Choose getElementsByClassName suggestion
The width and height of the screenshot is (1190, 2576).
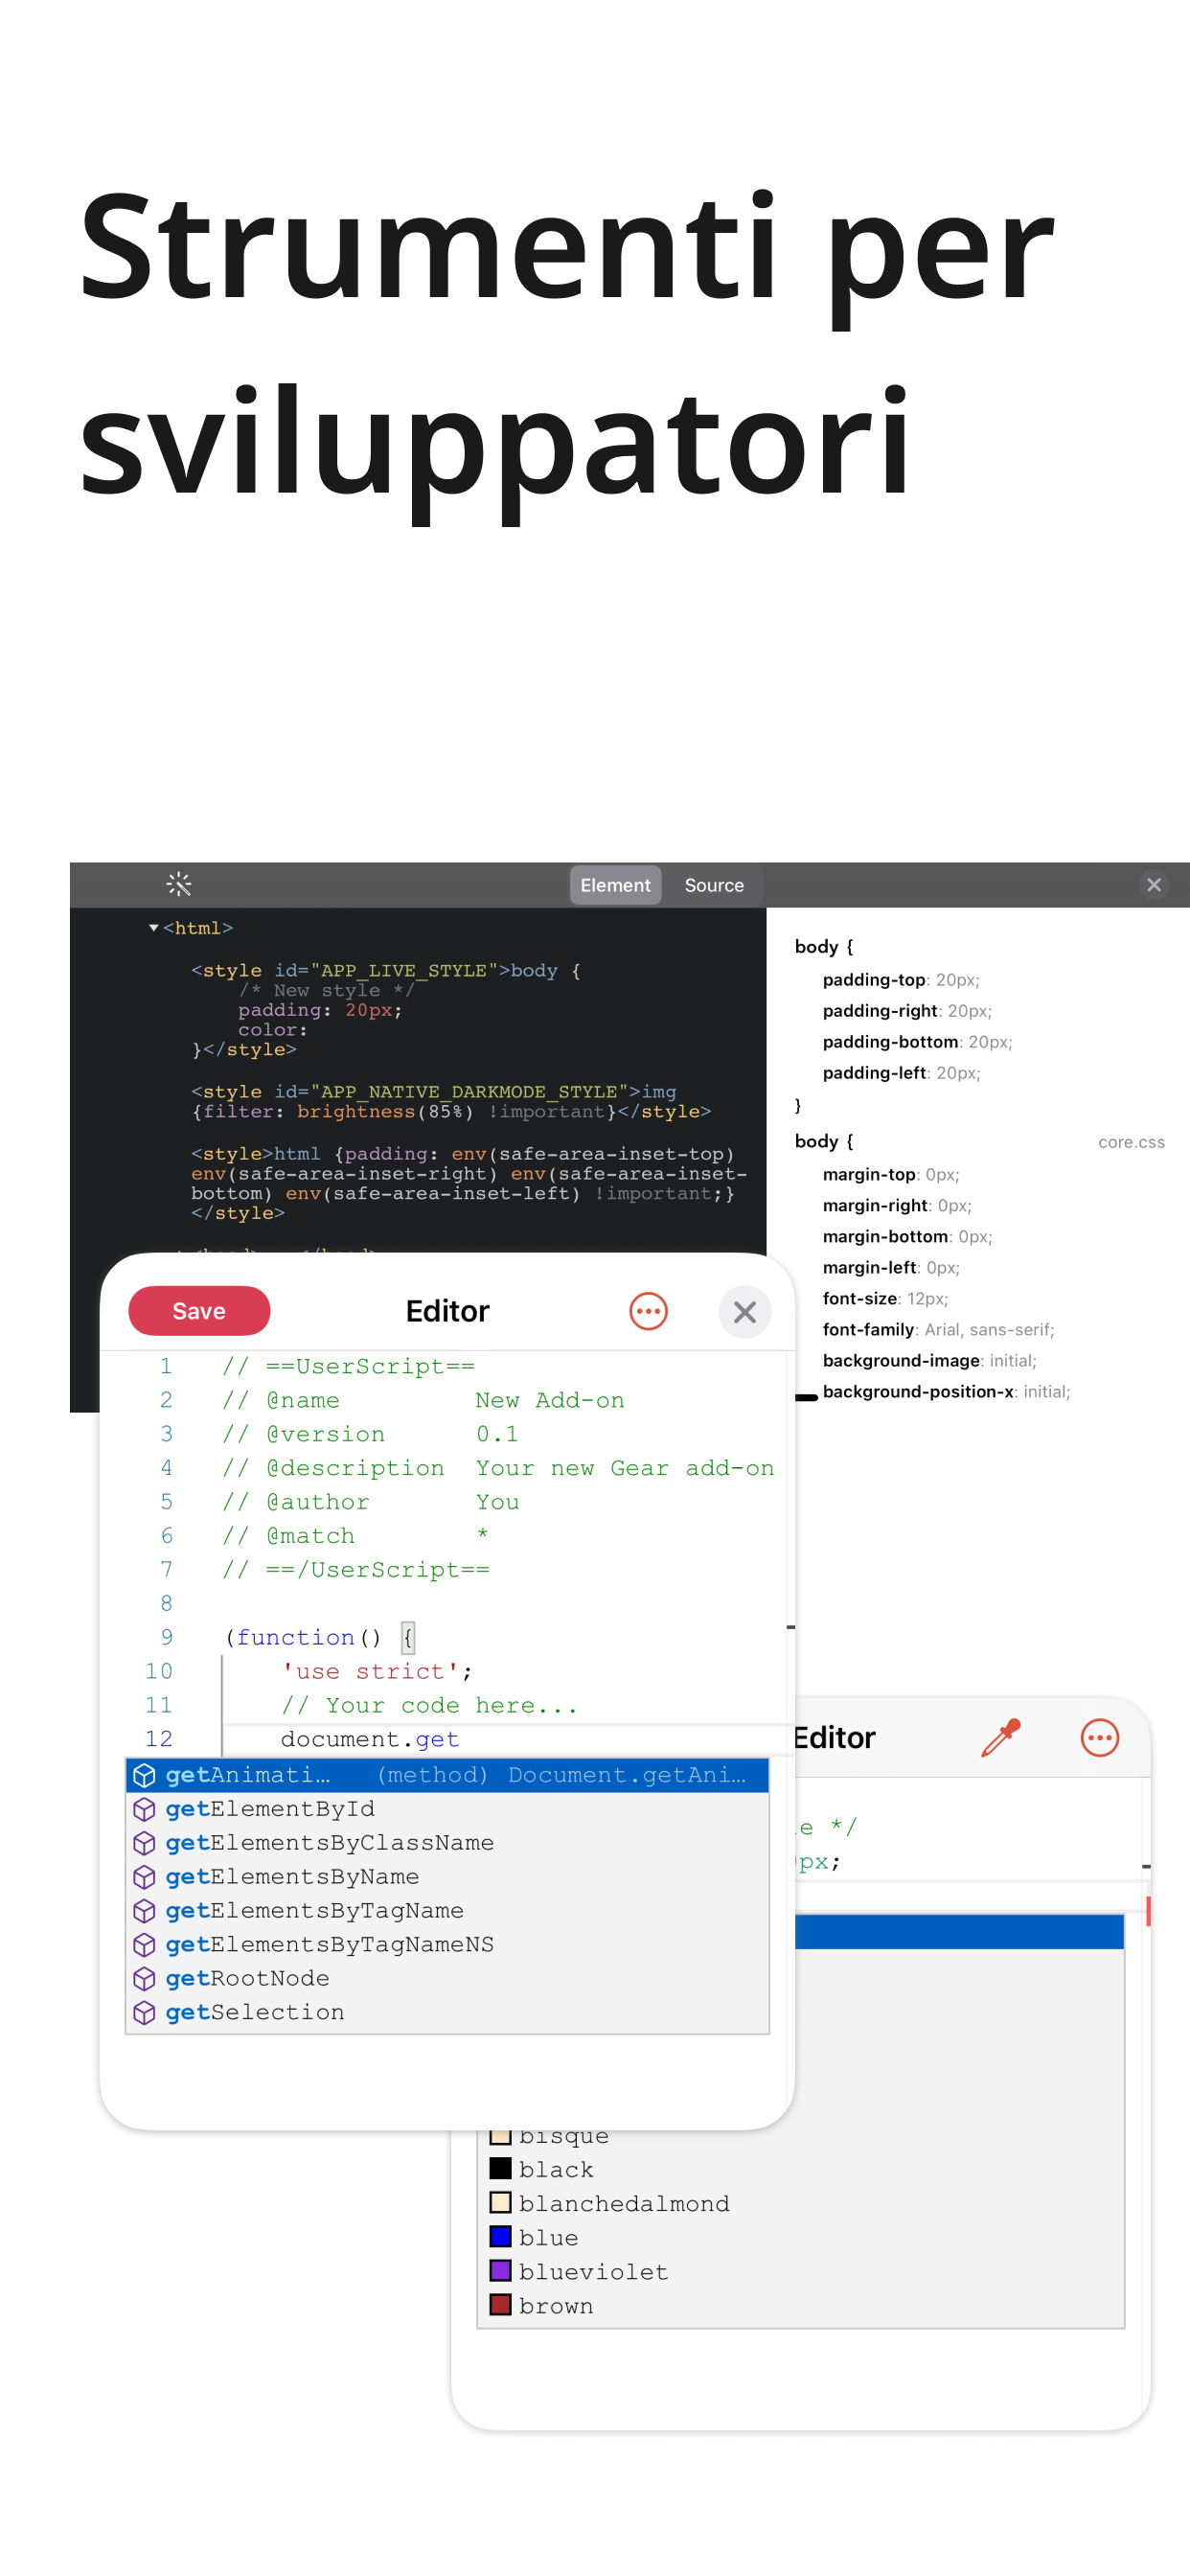coord(447,1843)
